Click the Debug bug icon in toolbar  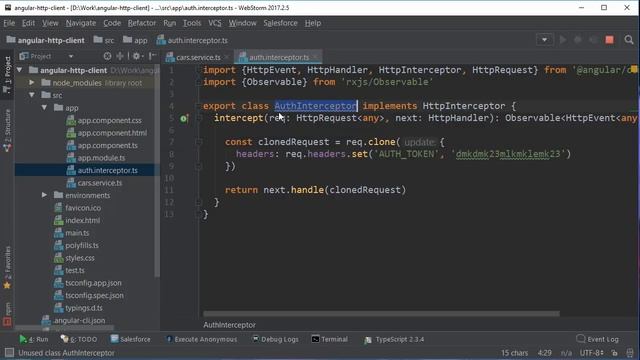click(x=578, y=40)
